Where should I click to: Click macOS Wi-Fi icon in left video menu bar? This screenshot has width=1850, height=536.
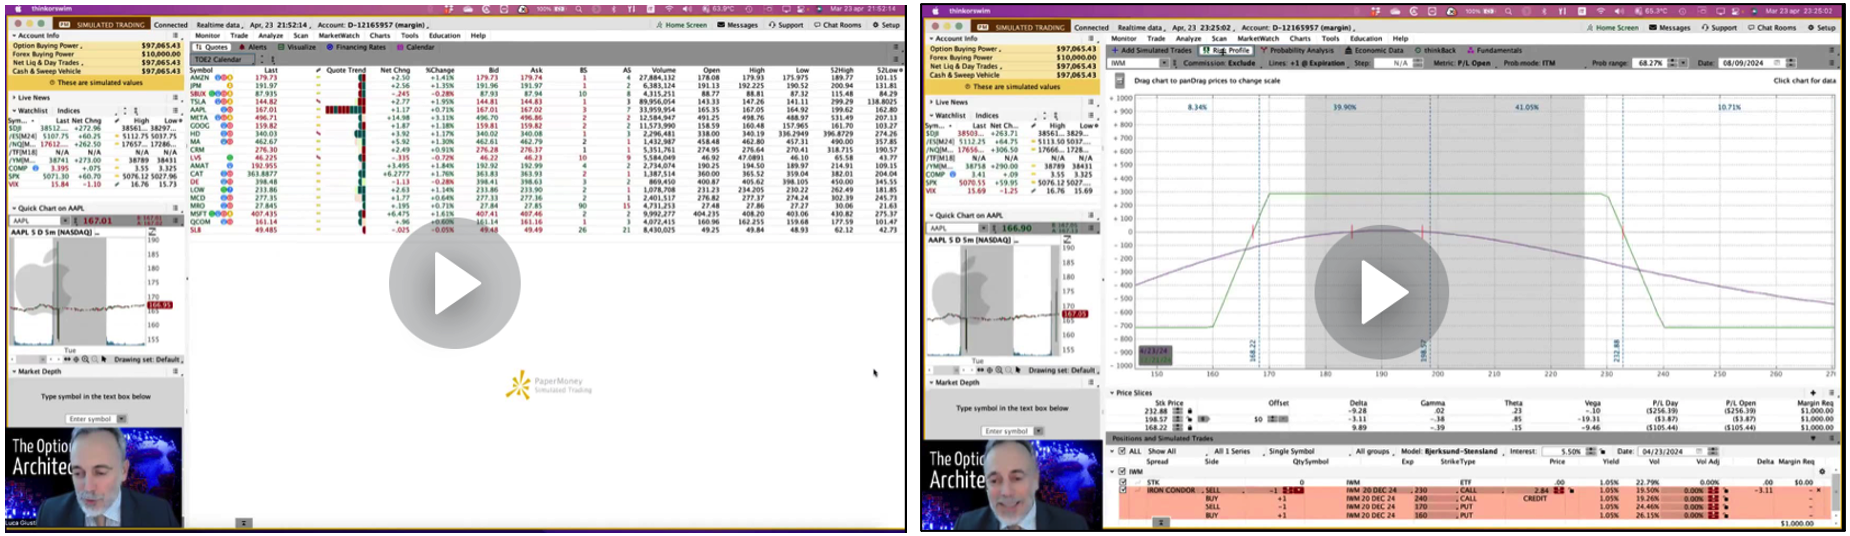point(669,9)
